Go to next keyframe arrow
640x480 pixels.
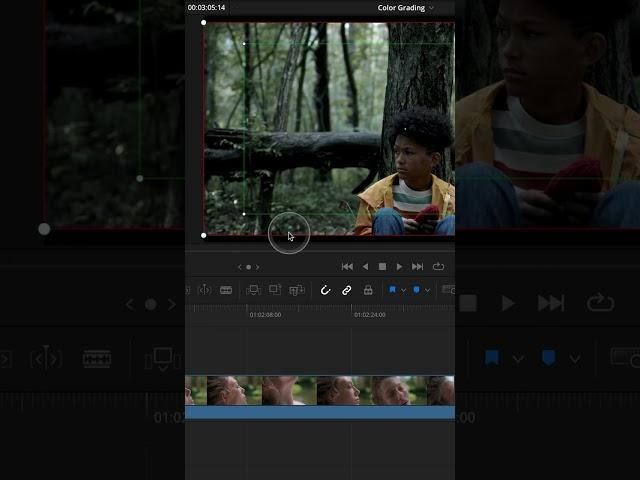click(x=258, y=267)
